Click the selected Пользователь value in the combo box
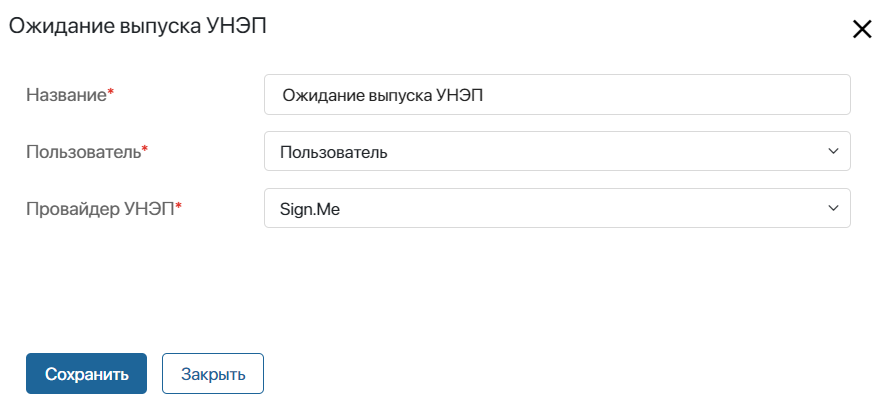Viewport: 887px width, 411px height. (334, 152)
